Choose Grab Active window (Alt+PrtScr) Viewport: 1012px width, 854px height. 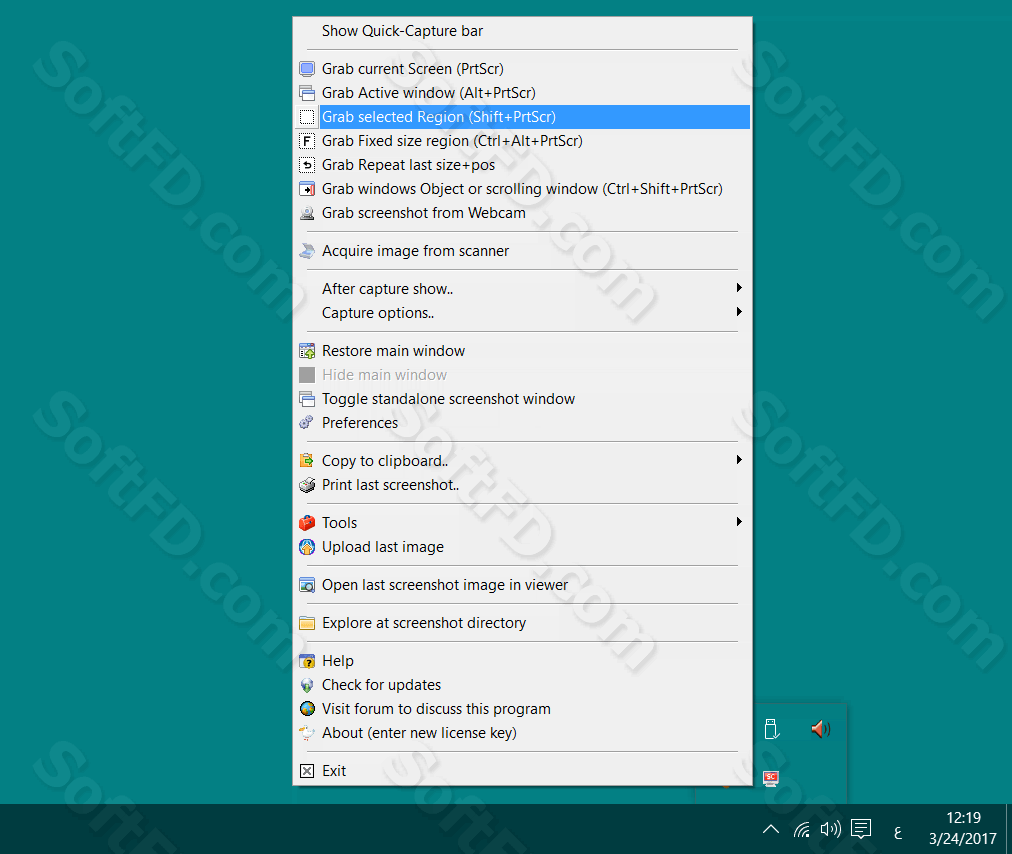click(522, 93)
